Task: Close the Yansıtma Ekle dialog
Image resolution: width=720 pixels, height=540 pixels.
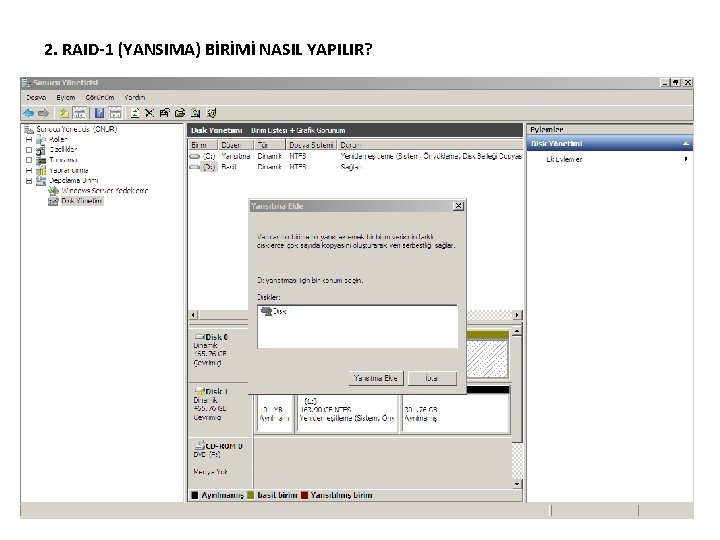Action: 458,206
